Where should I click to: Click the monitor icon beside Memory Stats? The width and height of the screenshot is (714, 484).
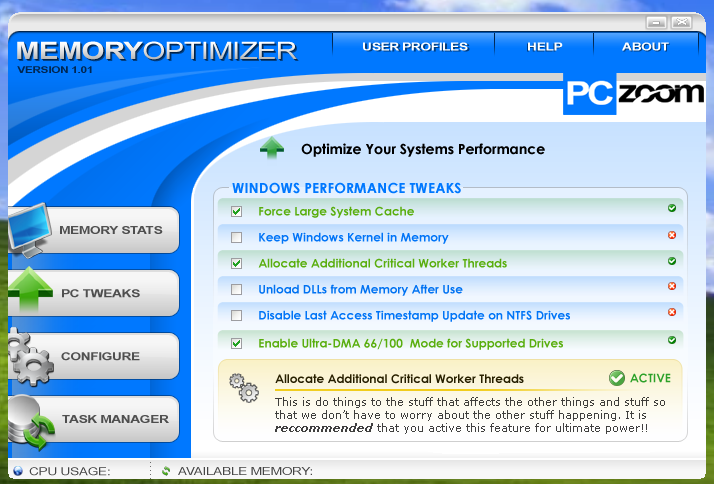tap(29, 231)
